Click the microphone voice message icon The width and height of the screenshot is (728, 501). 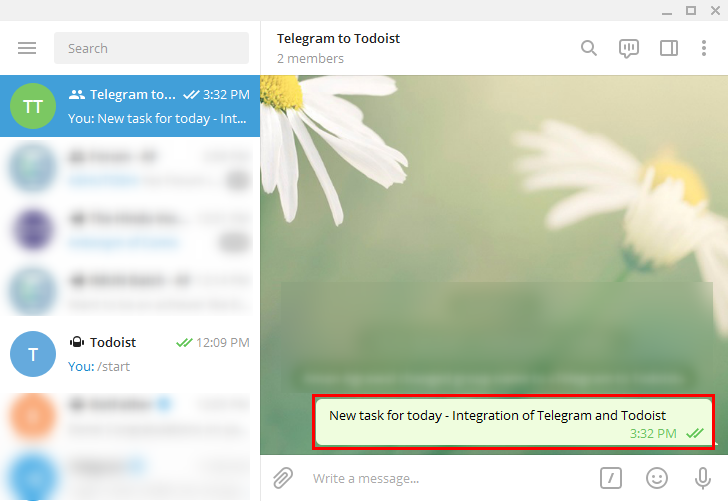pos(702,478)
